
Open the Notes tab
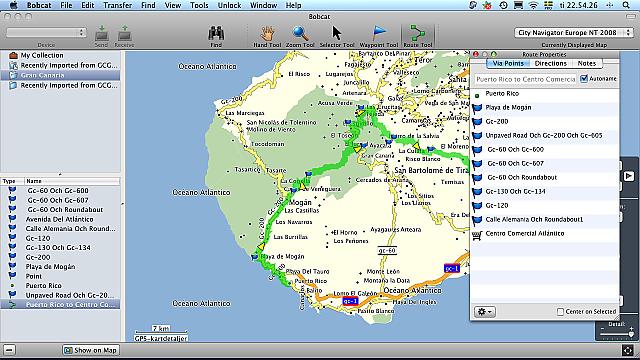(587, 63)
